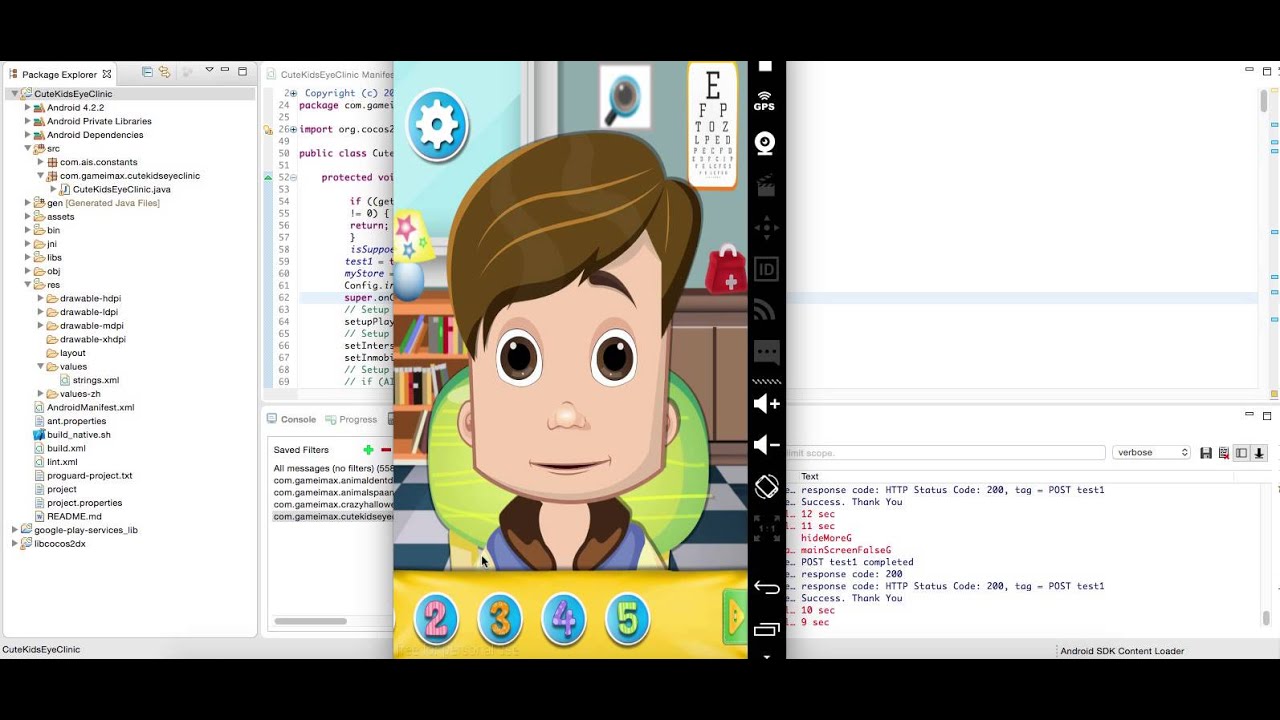Switch to the Progress tab
Image resolution: width=1280 pixels, height=720 pixels.
(350, 420)
